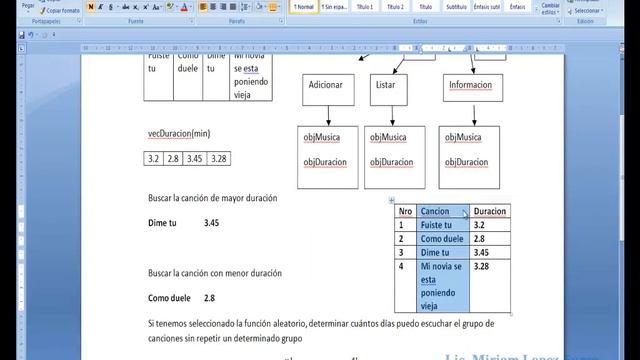This screenshot has width=640, height=360.
Task: Click the table move handle
Action: 391,200
